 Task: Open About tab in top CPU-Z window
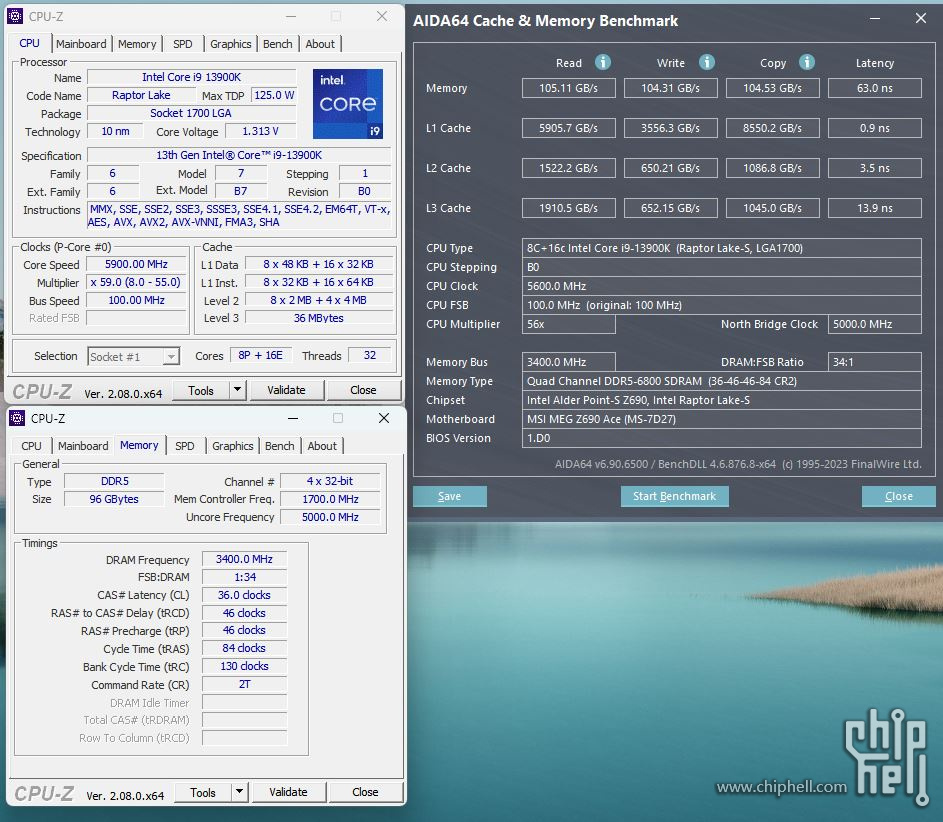pyautogui.click(x=320, y=44)
